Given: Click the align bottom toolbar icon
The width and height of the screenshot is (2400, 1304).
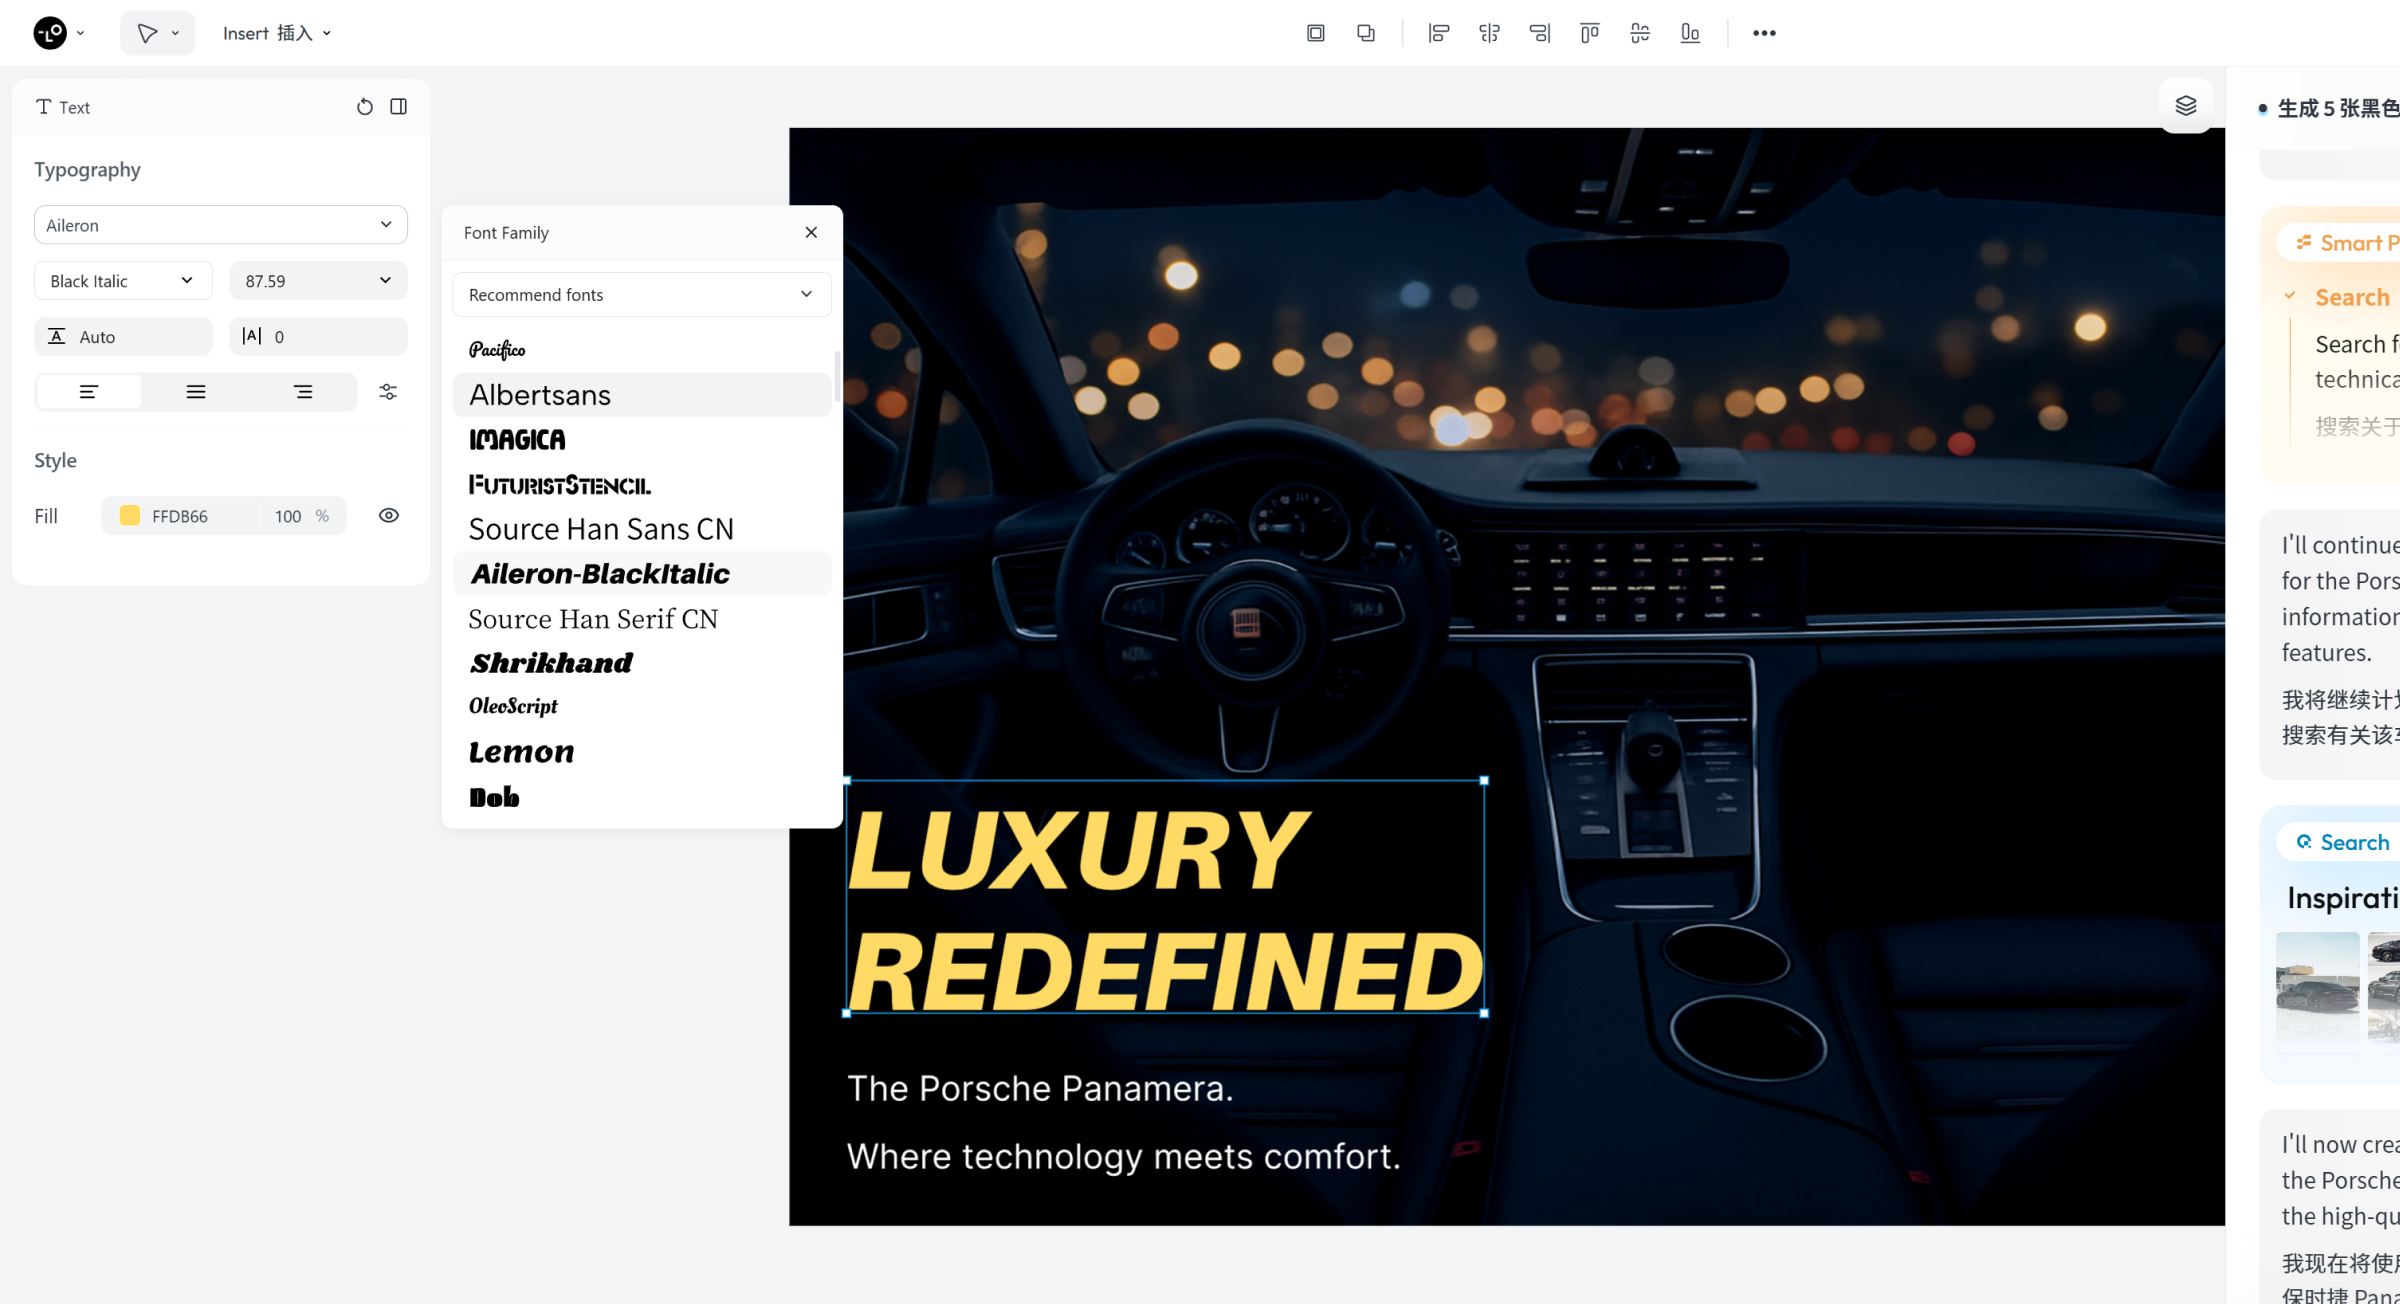Looking at the screenshot, I should (x=1690, y=33).
